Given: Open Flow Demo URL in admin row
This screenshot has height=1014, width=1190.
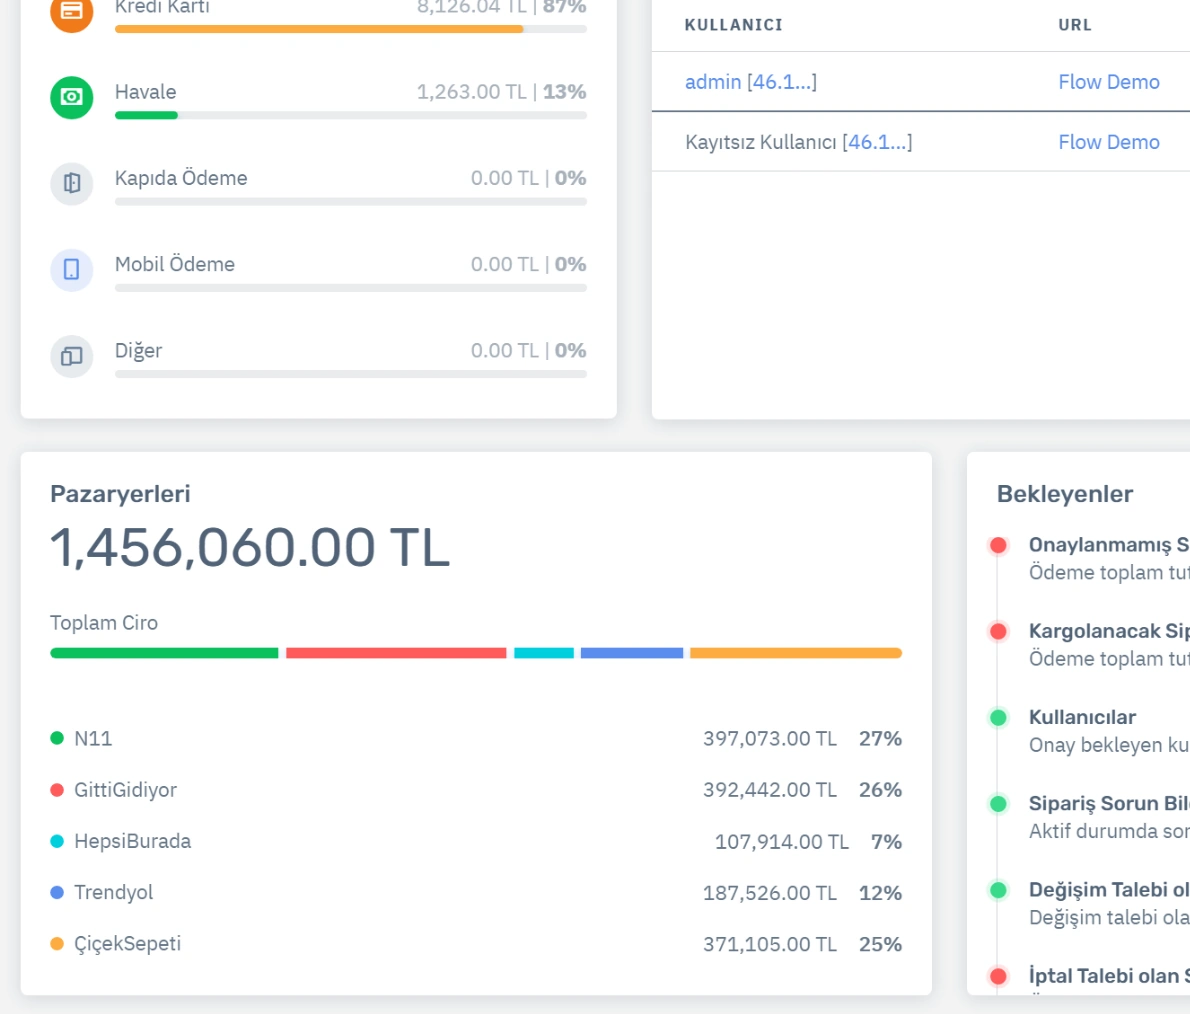Looking at the screenshot, I should pos(1108,82).
